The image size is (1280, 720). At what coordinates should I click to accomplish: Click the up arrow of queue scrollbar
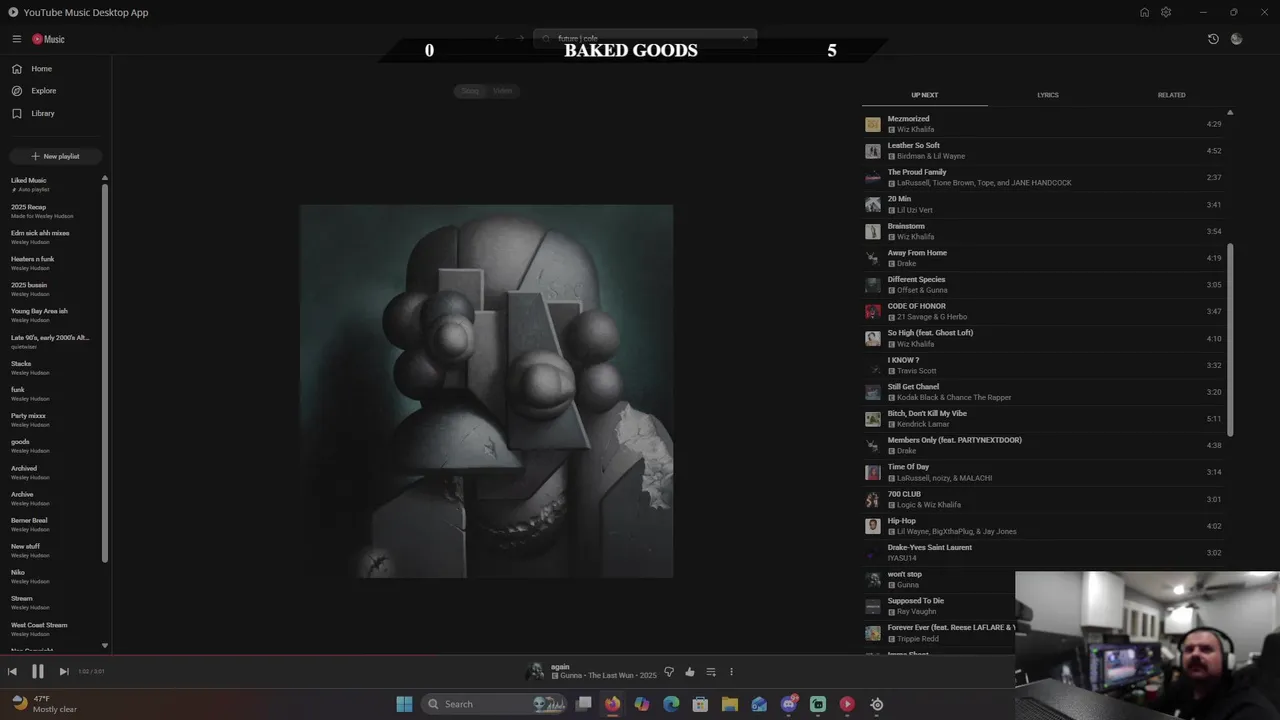coord(1230,112)
